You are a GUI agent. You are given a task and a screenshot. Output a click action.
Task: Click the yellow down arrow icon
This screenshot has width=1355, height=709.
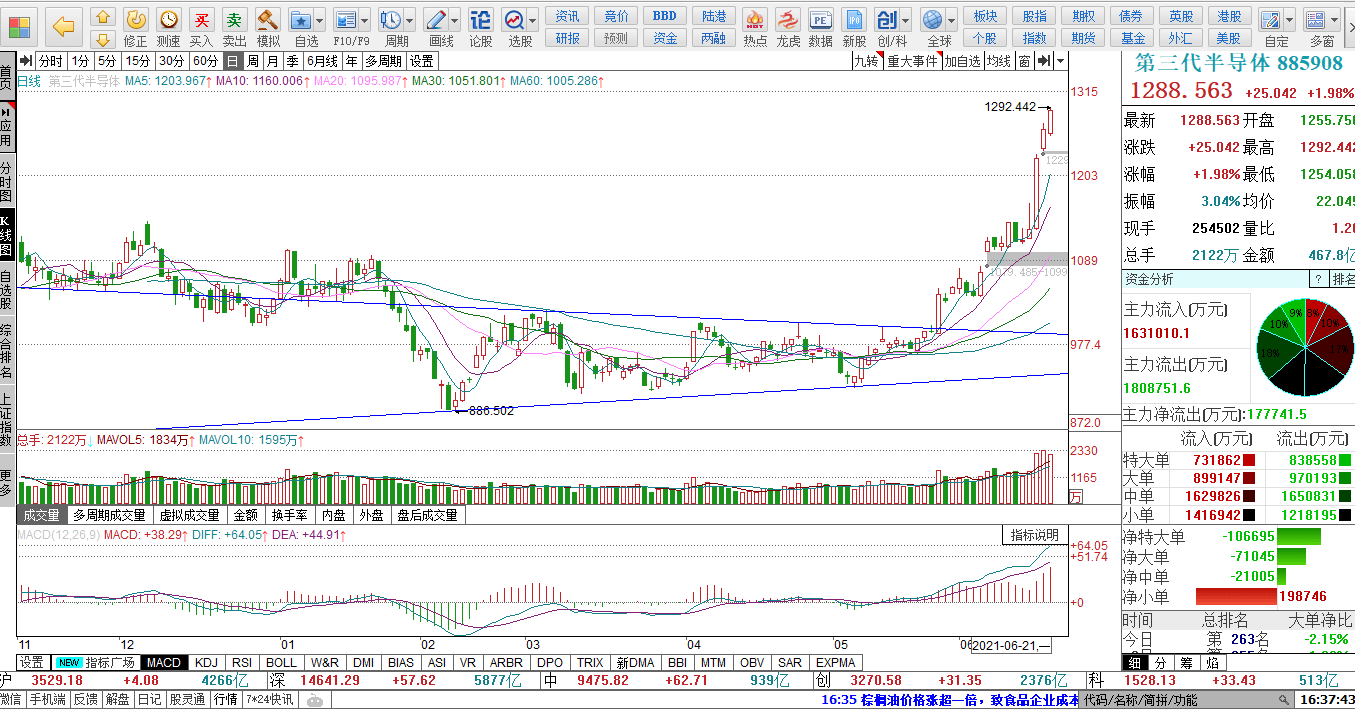(103, 39)
